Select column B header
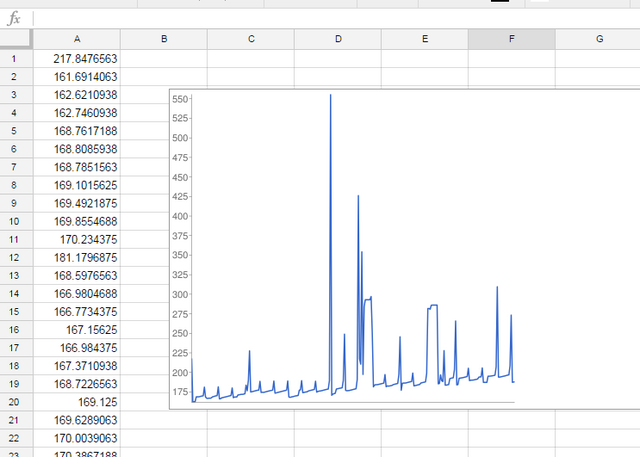The width and height of the screenshot is (640, 457). point(163,39)
